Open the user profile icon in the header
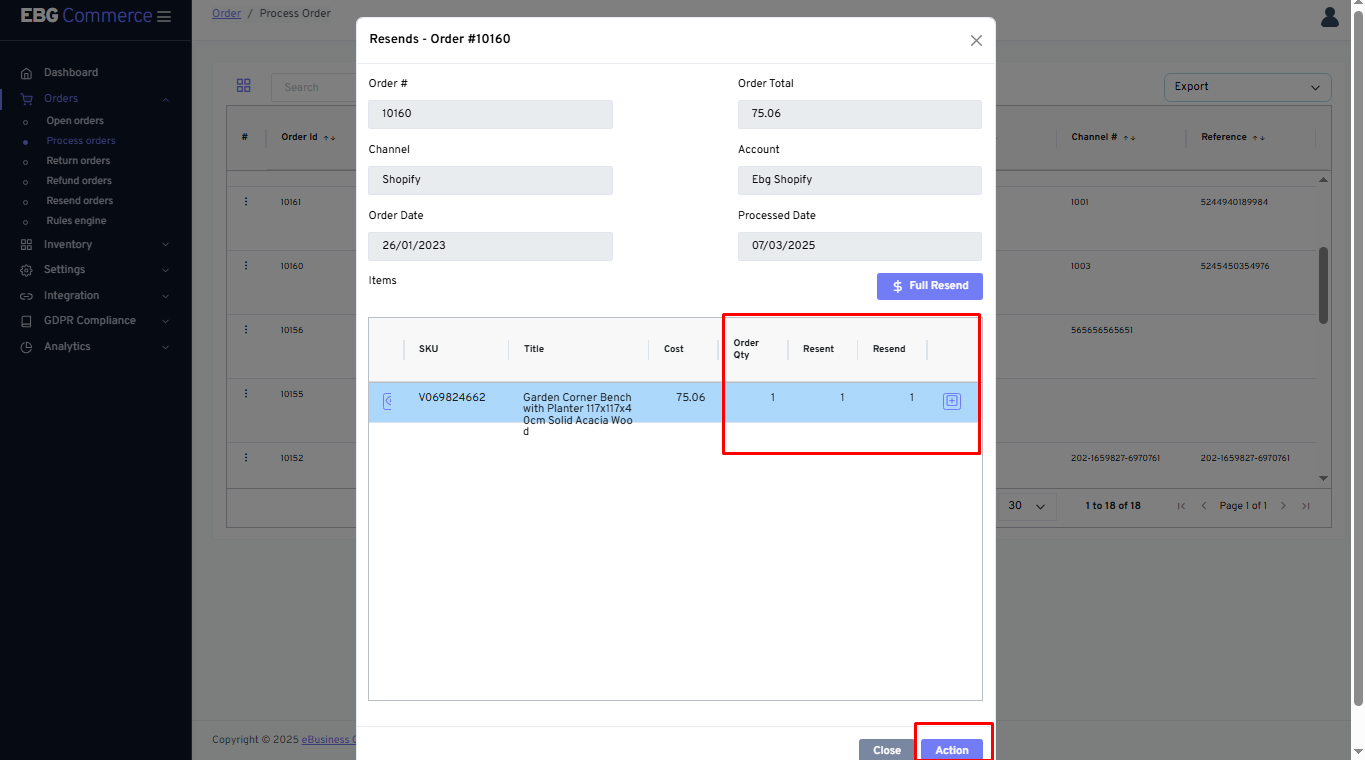This screenshot has width=1365, height=760. (x=1329, y=17)
